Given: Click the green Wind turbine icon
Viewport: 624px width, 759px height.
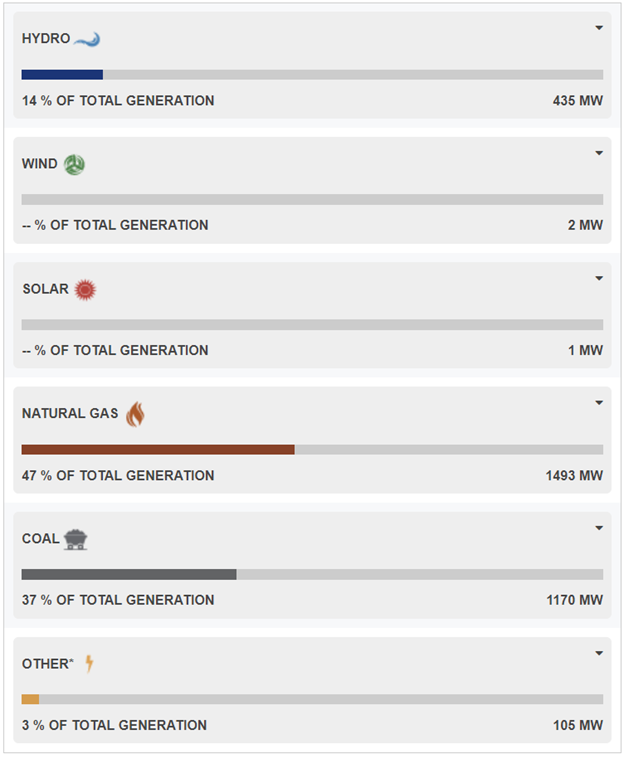Looking at the screenshot, I should pyautogui.click(x=74, y=164).
